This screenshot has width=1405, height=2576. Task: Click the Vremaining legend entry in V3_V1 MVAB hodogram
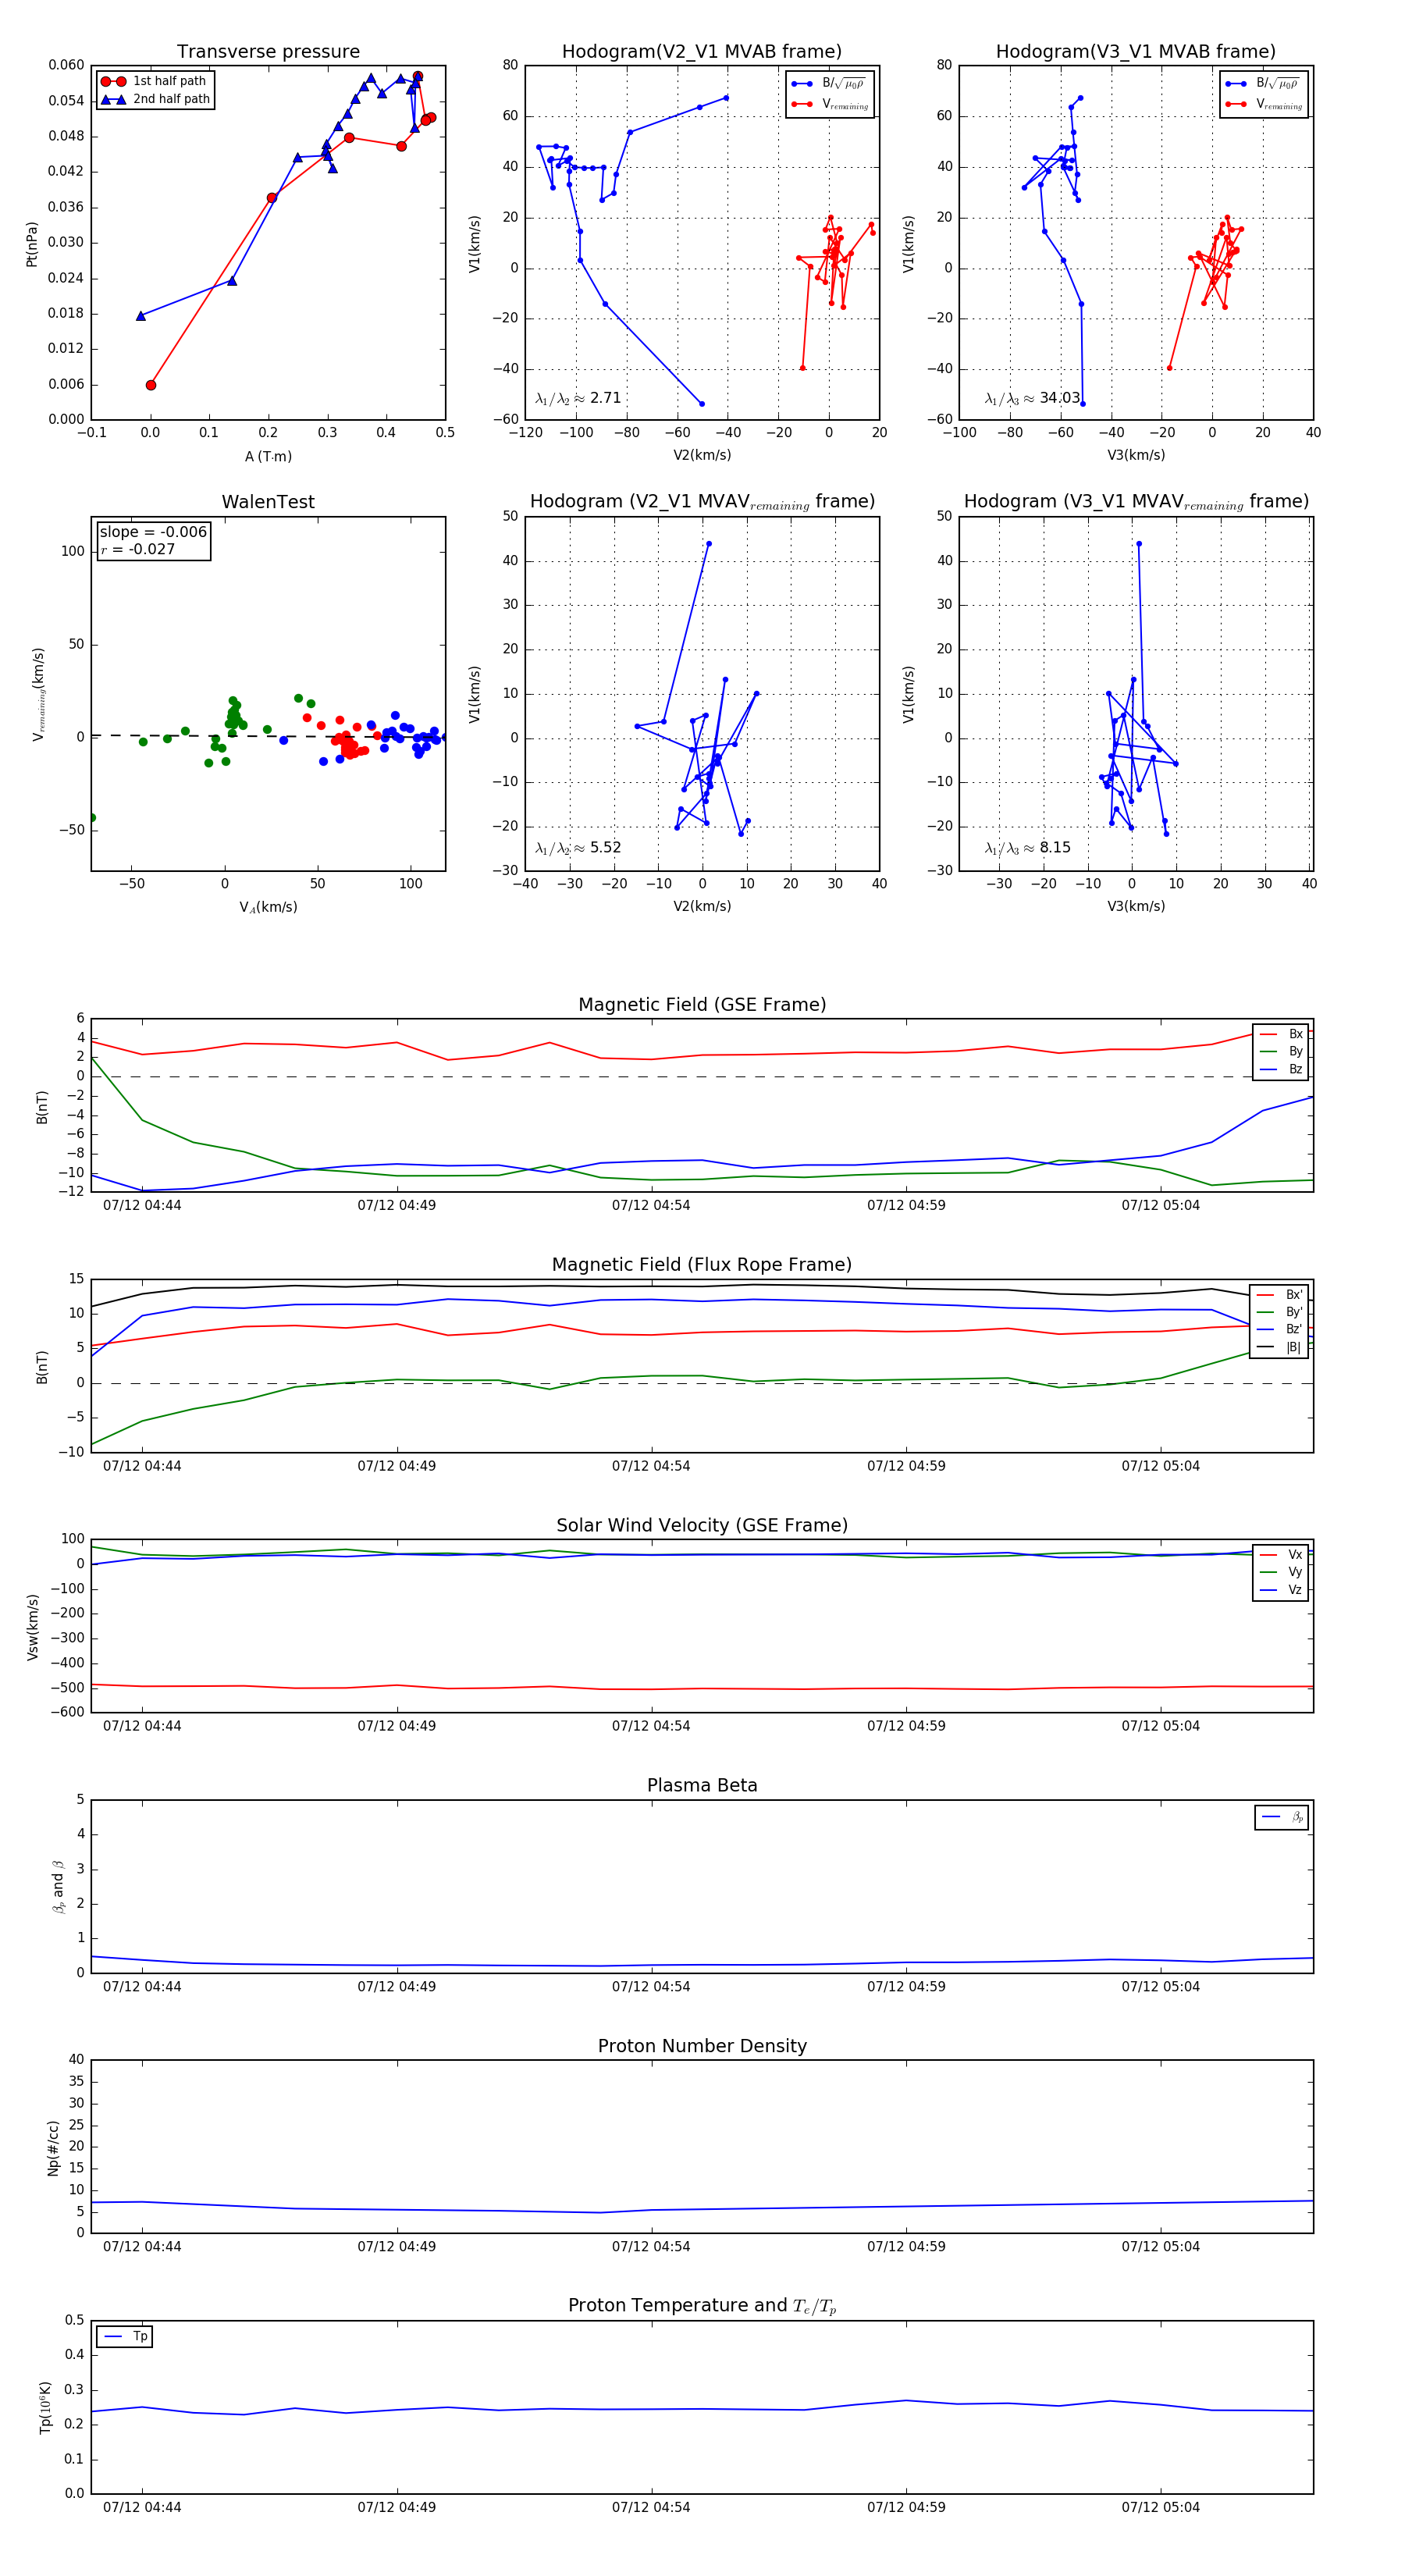coord(1263,104)
